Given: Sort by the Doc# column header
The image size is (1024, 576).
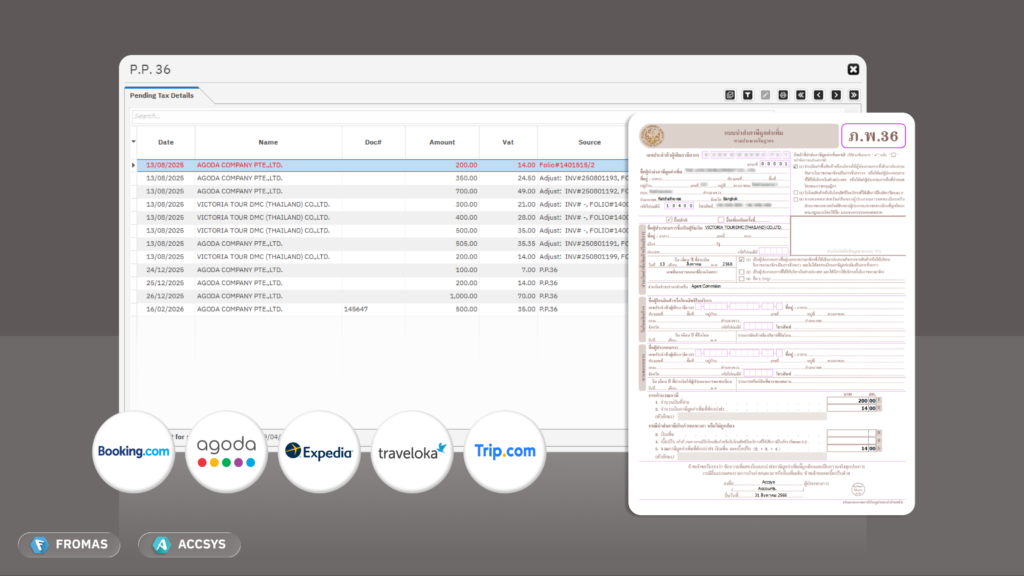Looking at the screenshot, I should tap(374, 142).
